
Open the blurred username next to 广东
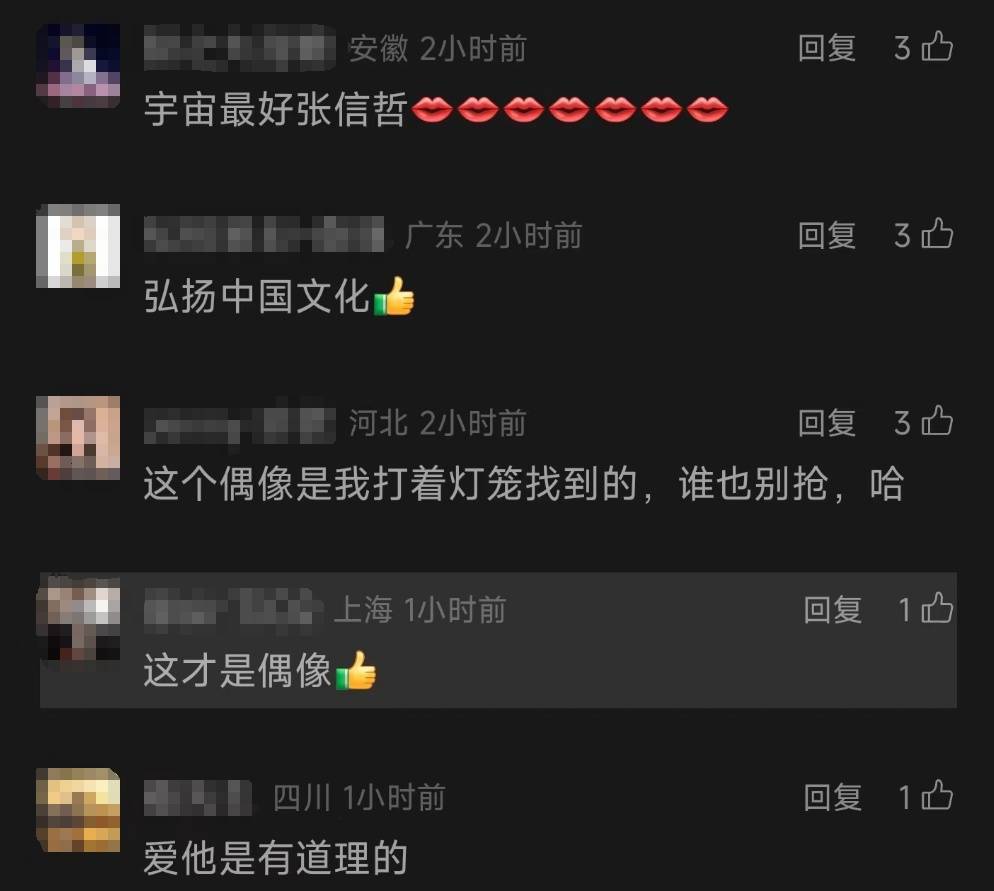point(264,234)
